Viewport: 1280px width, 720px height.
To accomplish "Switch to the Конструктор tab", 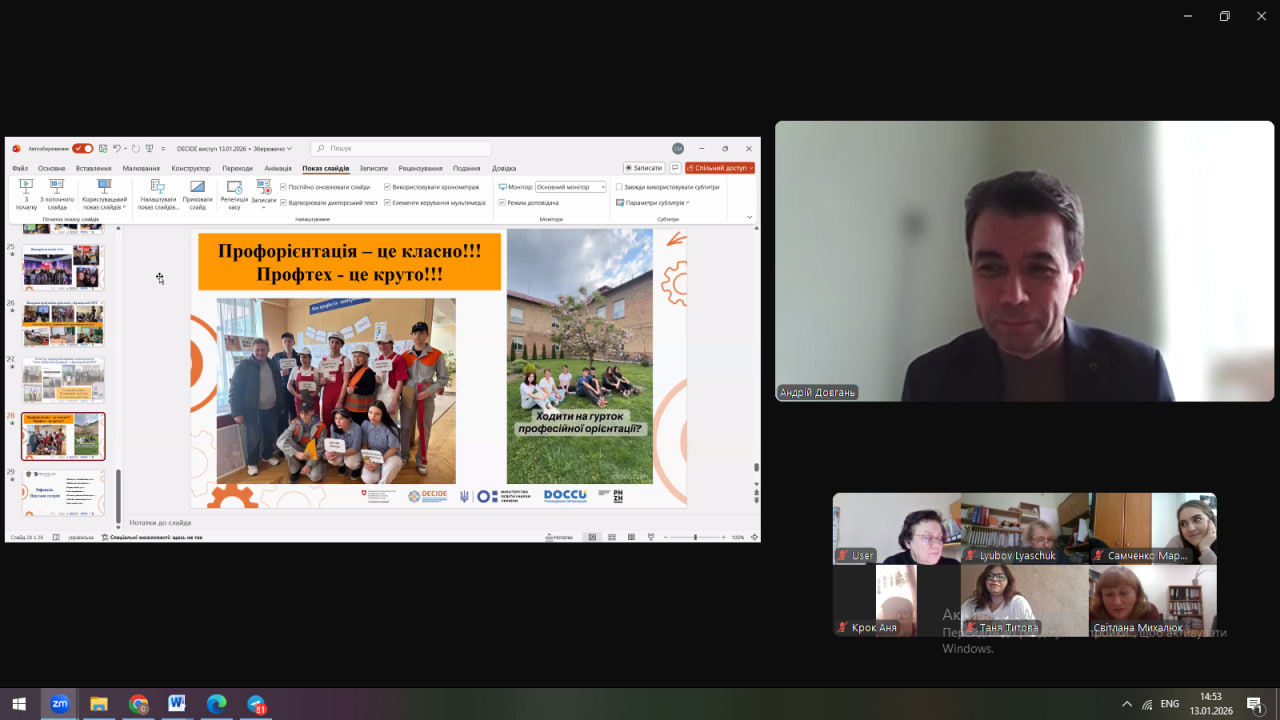I will tap(191, 168).
